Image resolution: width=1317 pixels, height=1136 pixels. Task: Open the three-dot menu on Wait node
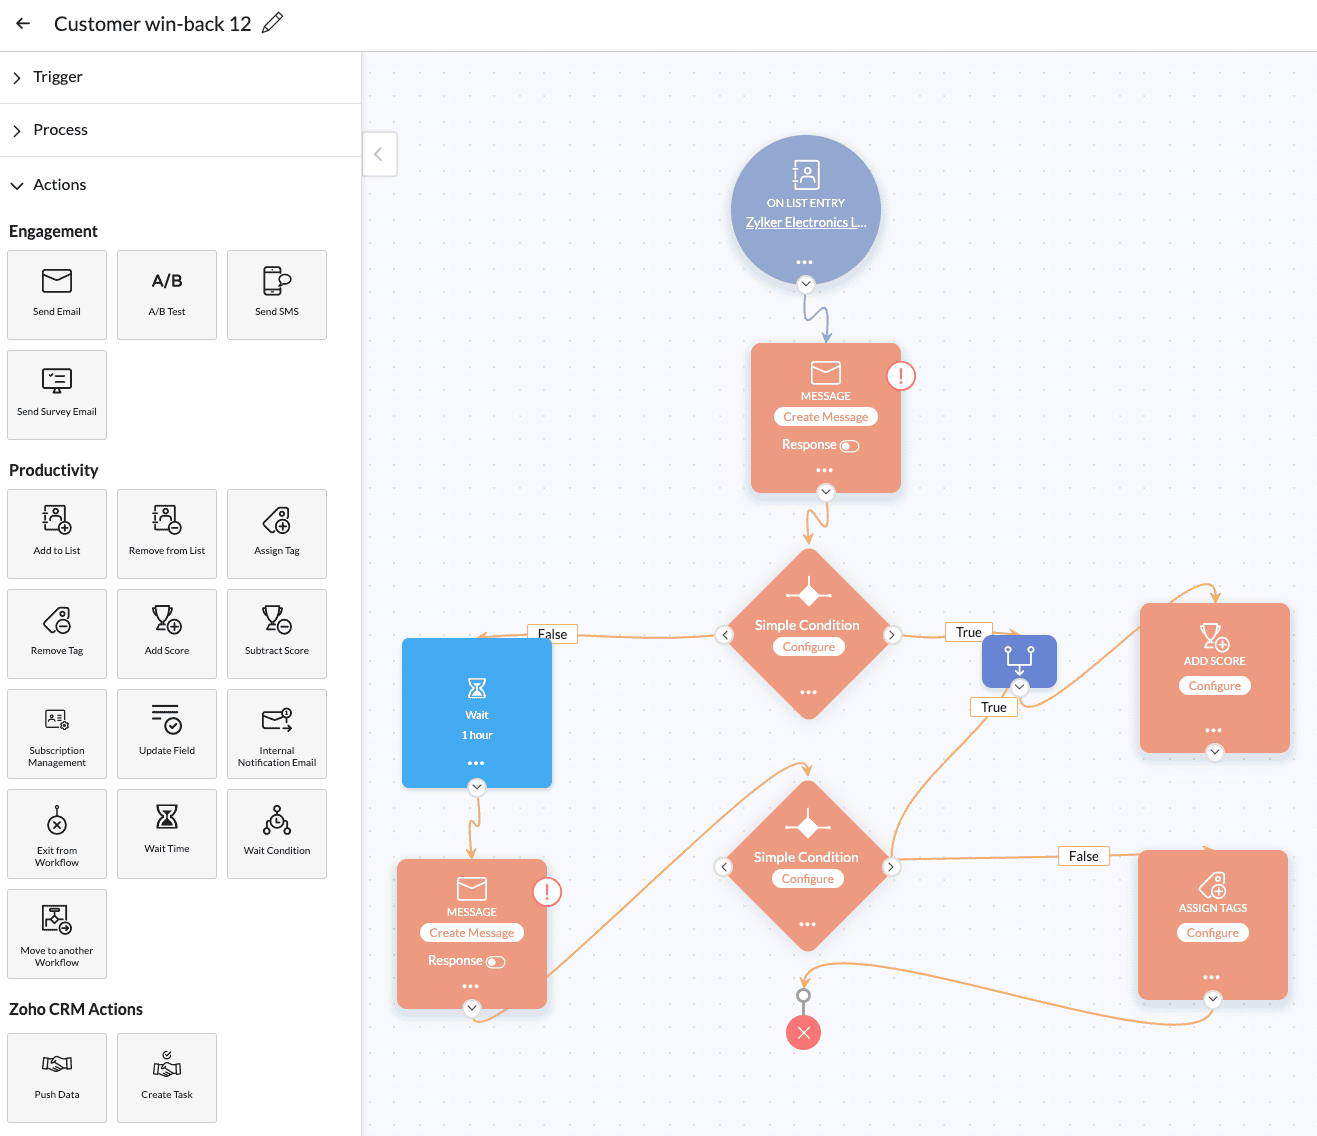point(476,763)
